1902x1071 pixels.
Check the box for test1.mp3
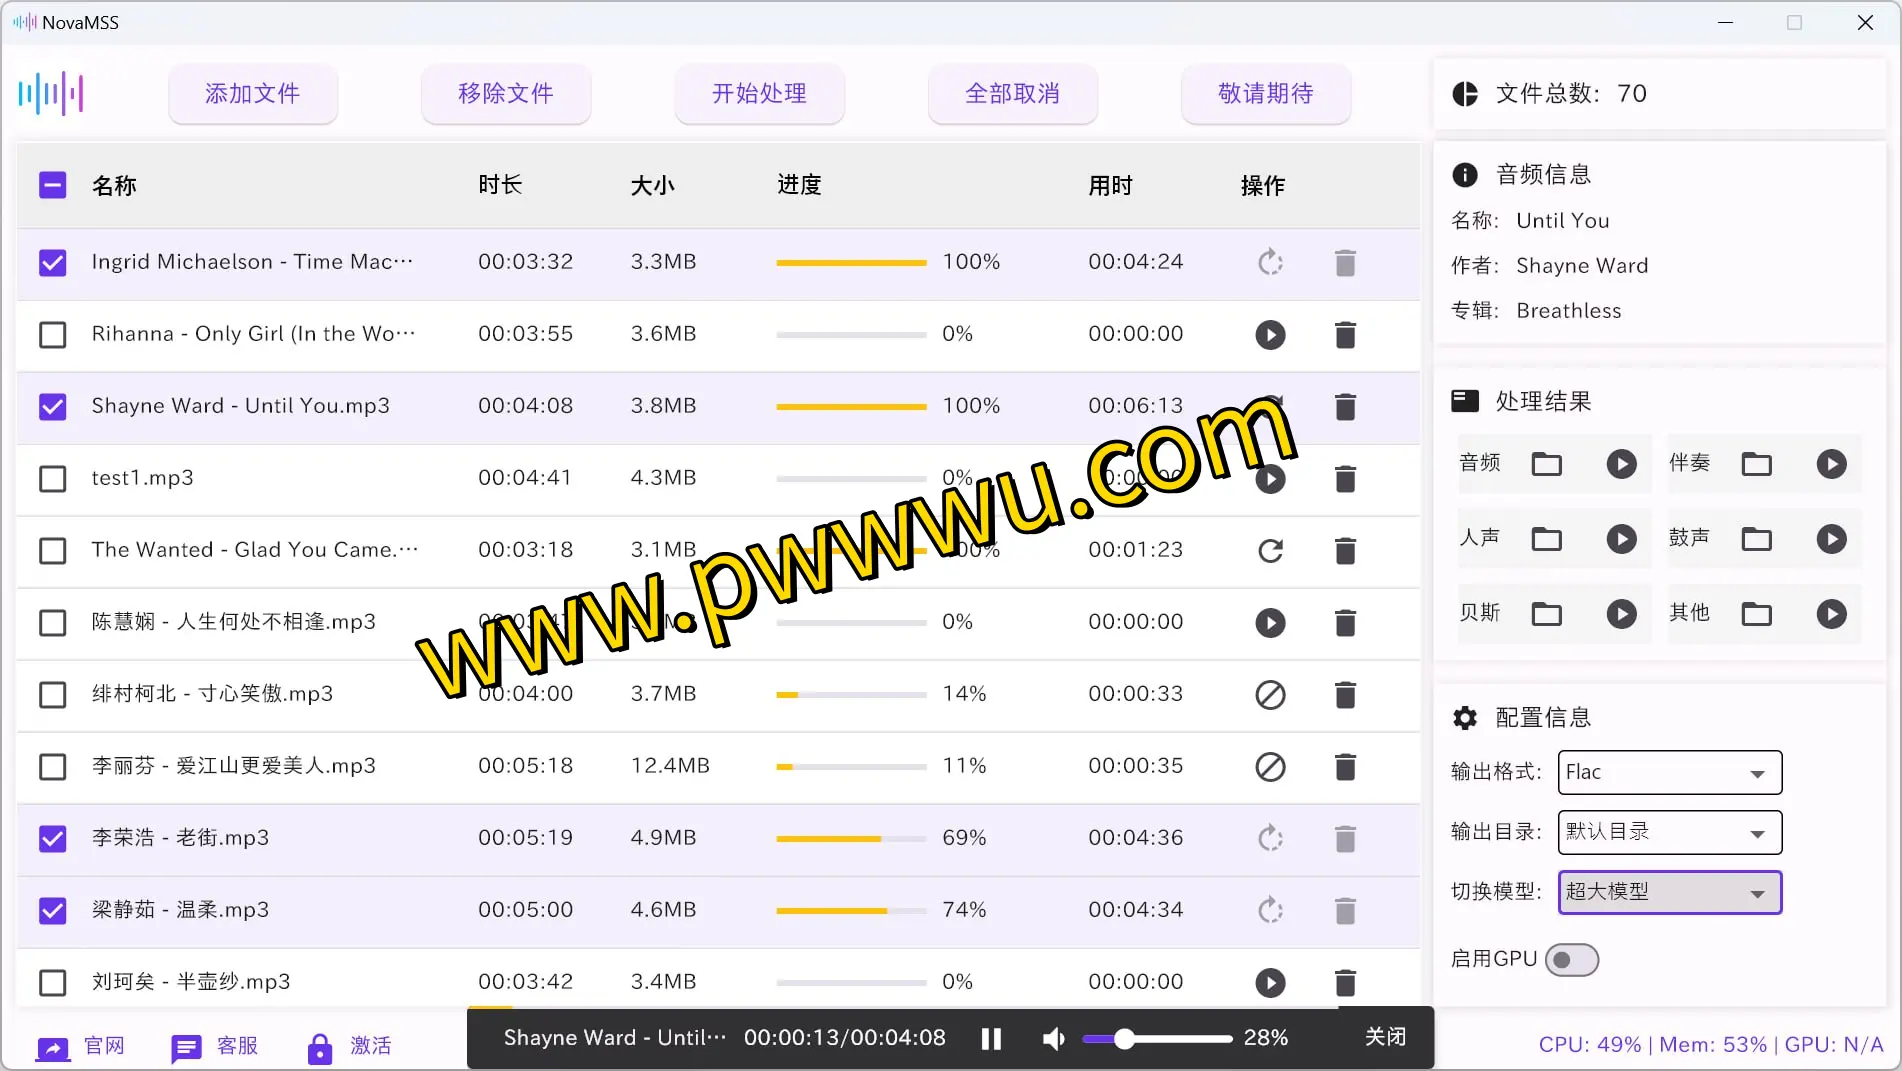[53, 479]
